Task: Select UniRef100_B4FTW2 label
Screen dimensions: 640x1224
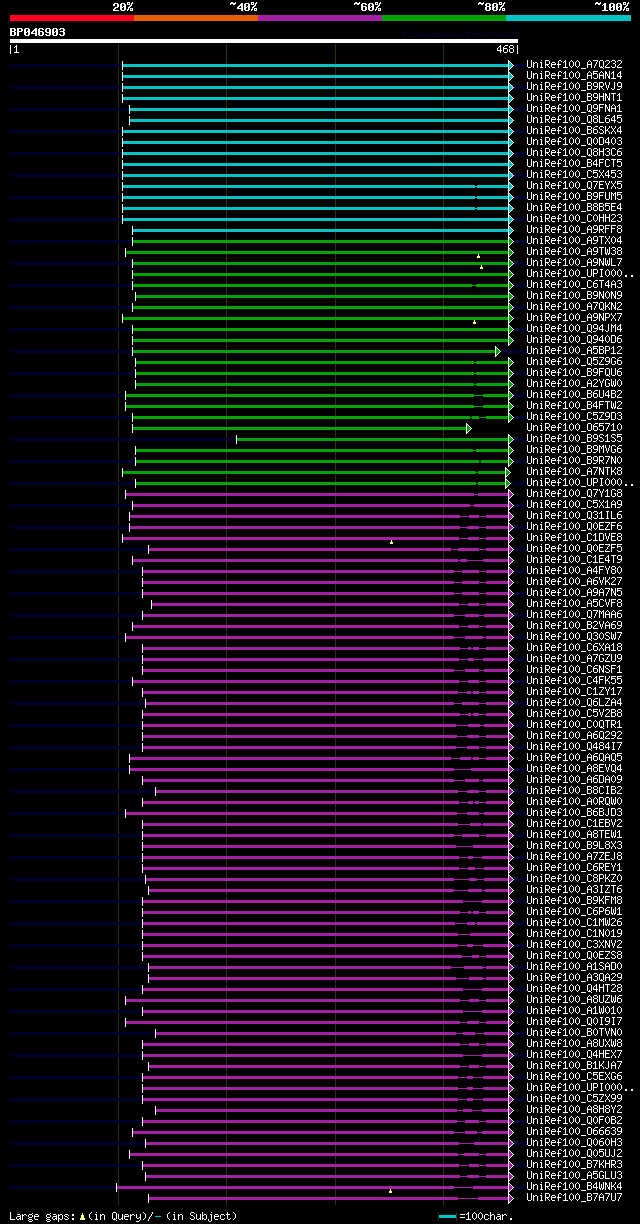Action: [x=574, y=406]
